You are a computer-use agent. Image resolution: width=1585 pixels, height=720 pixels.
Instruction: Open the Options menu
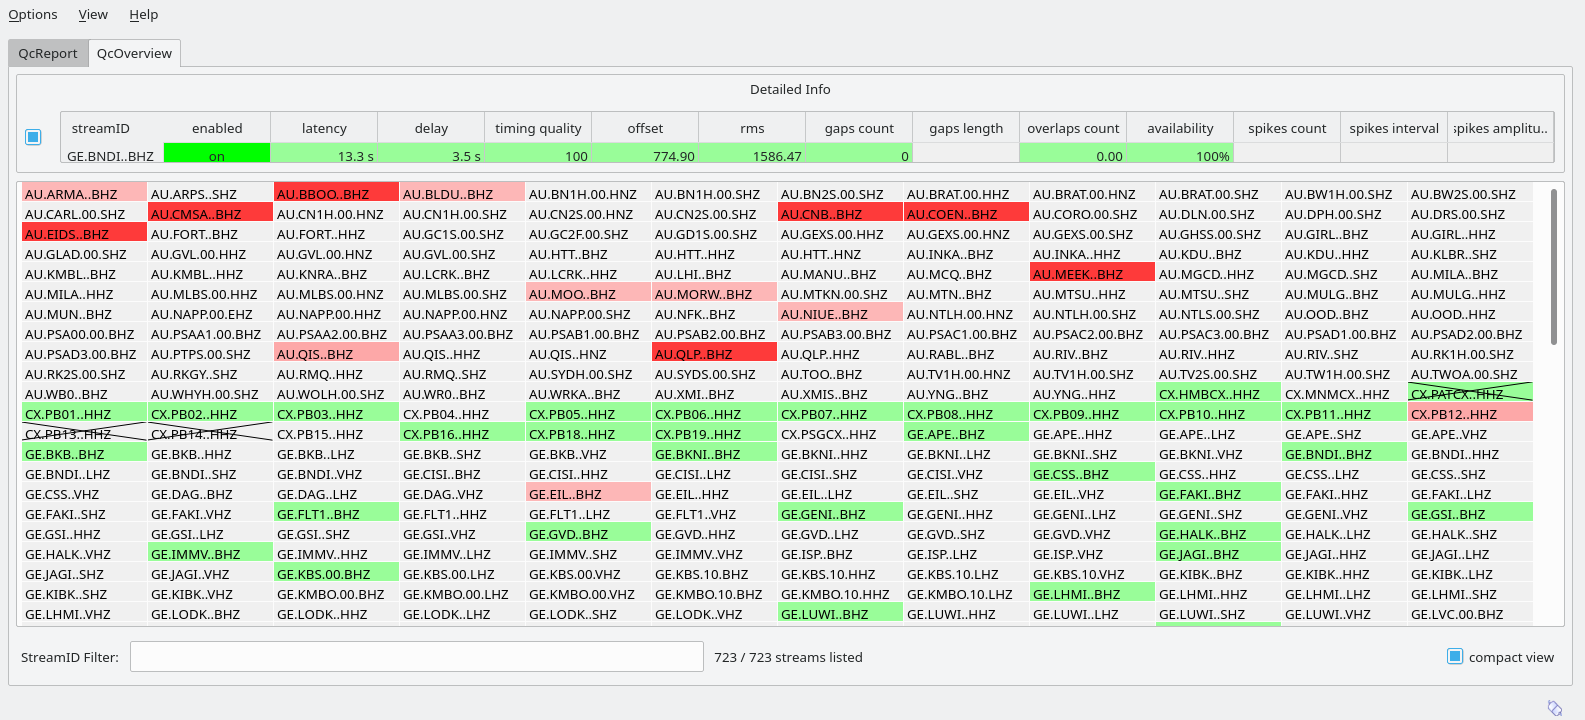coord(33,15)
